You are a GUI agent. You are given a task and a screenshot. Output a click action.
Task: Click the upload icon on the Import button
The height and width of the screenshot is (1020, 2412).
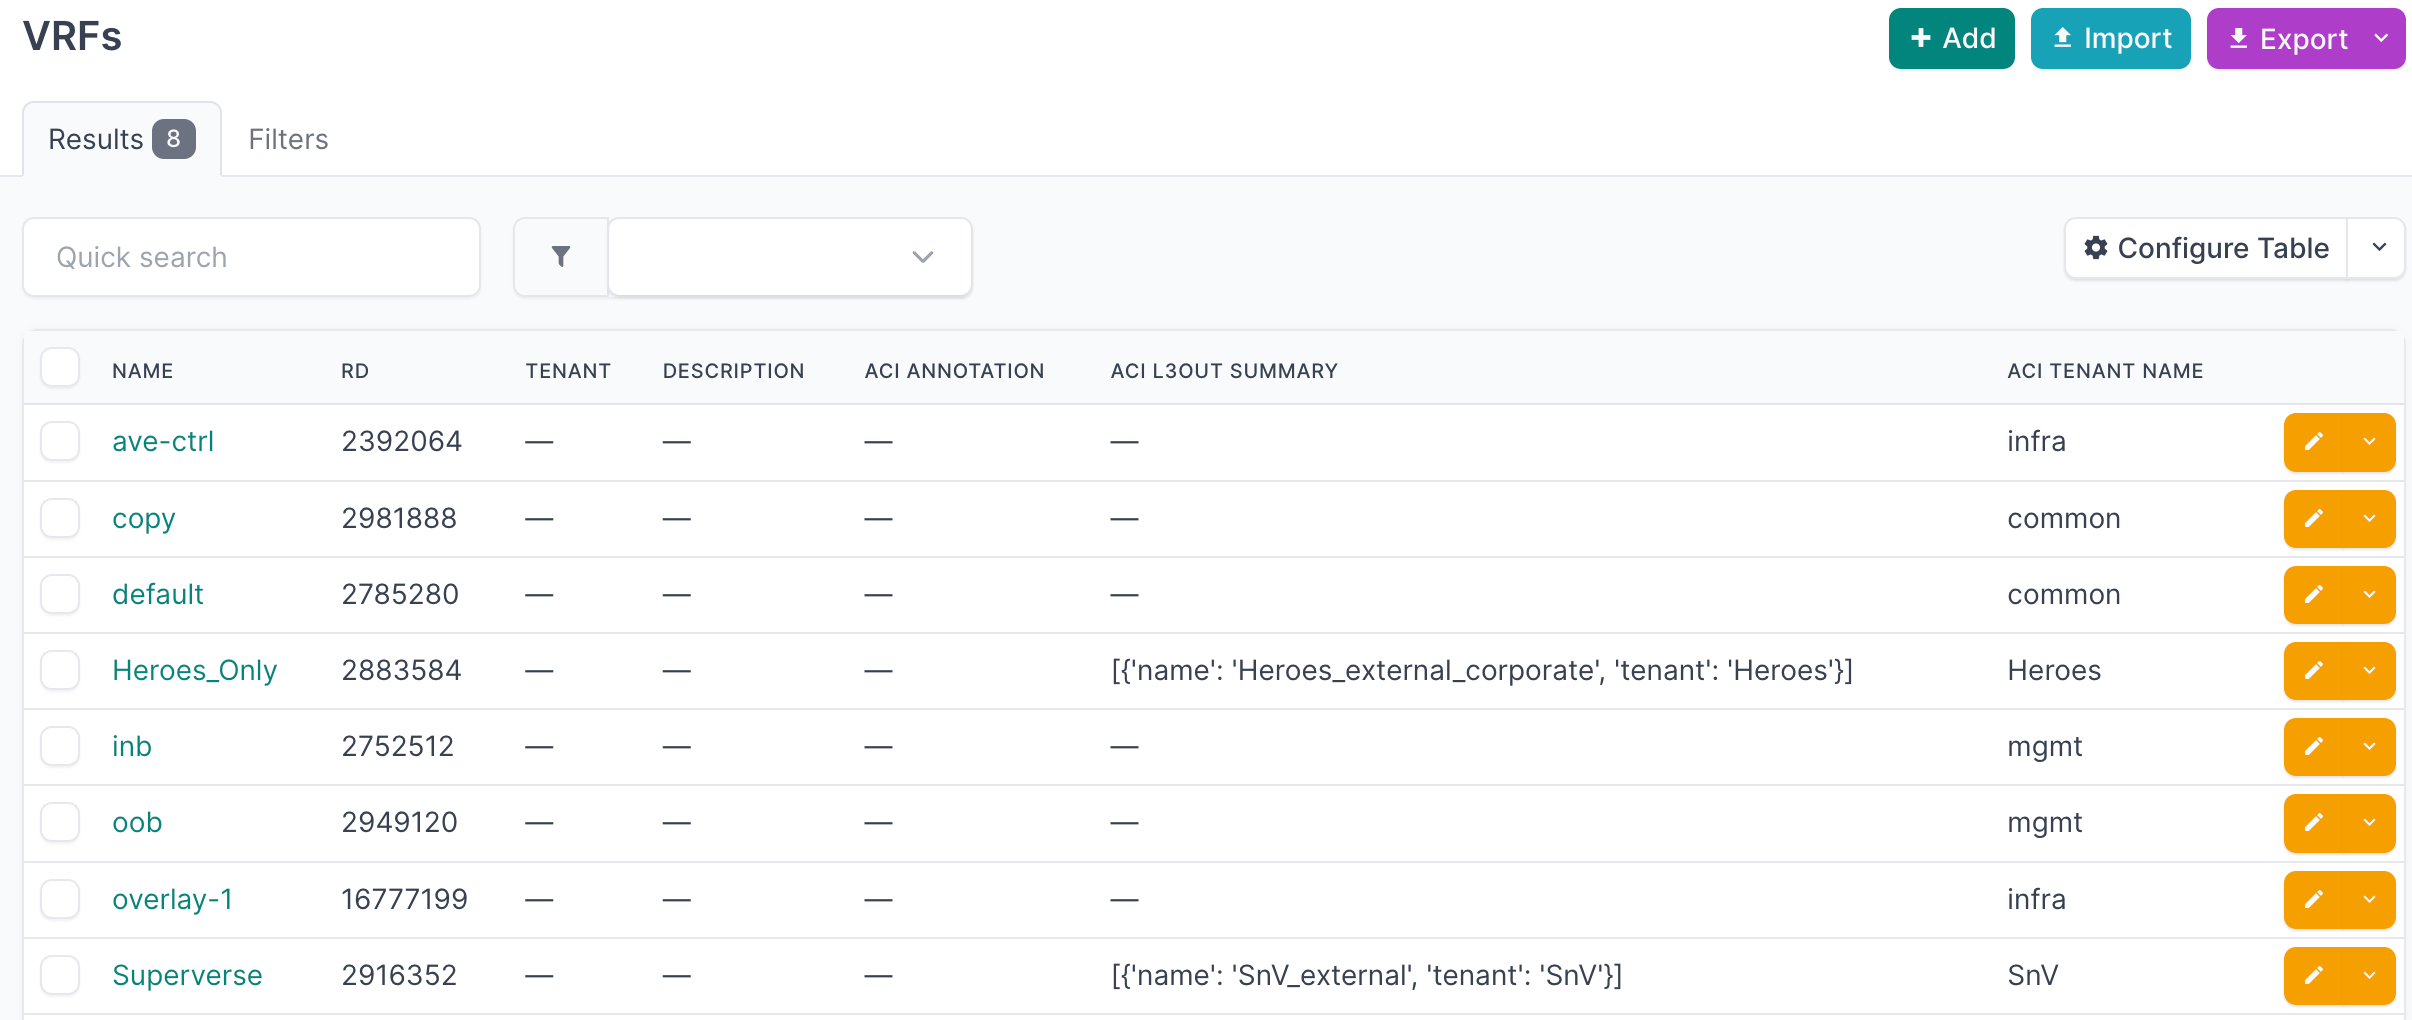point(2063,38)
